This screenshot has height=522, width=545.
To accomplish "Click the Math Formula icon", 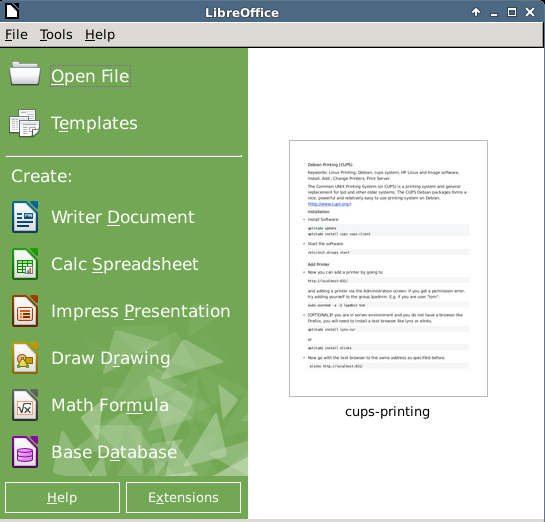I will pyautogui.click(x=25, y=405).
